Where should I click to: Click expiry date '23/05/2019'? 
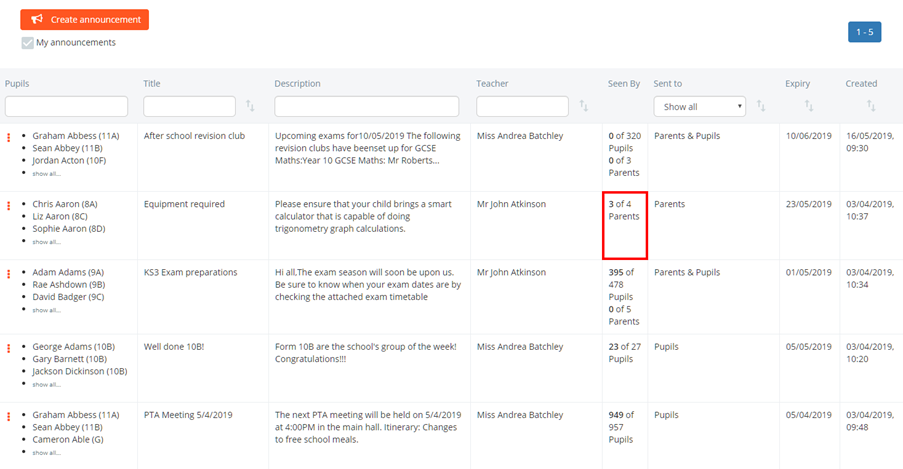point(809,204)
